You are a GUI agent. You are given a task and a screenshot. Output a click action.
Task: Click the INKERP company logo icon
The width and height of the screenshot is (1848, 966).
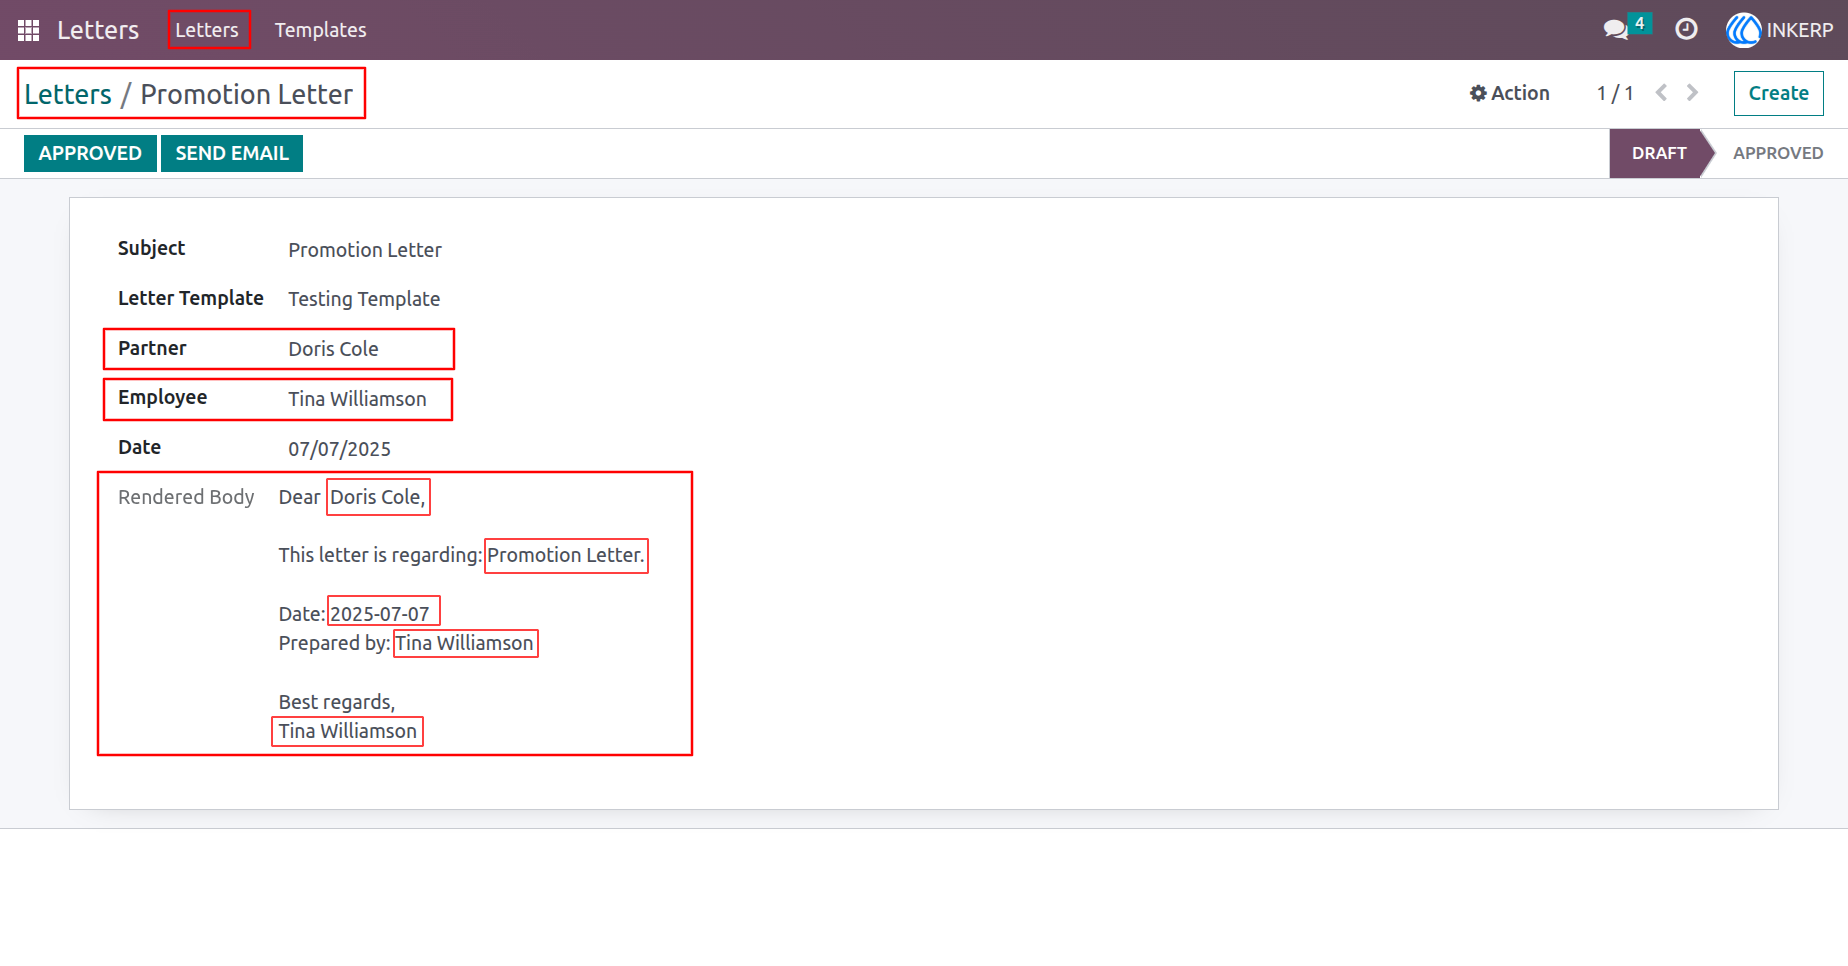point(1743,30)
